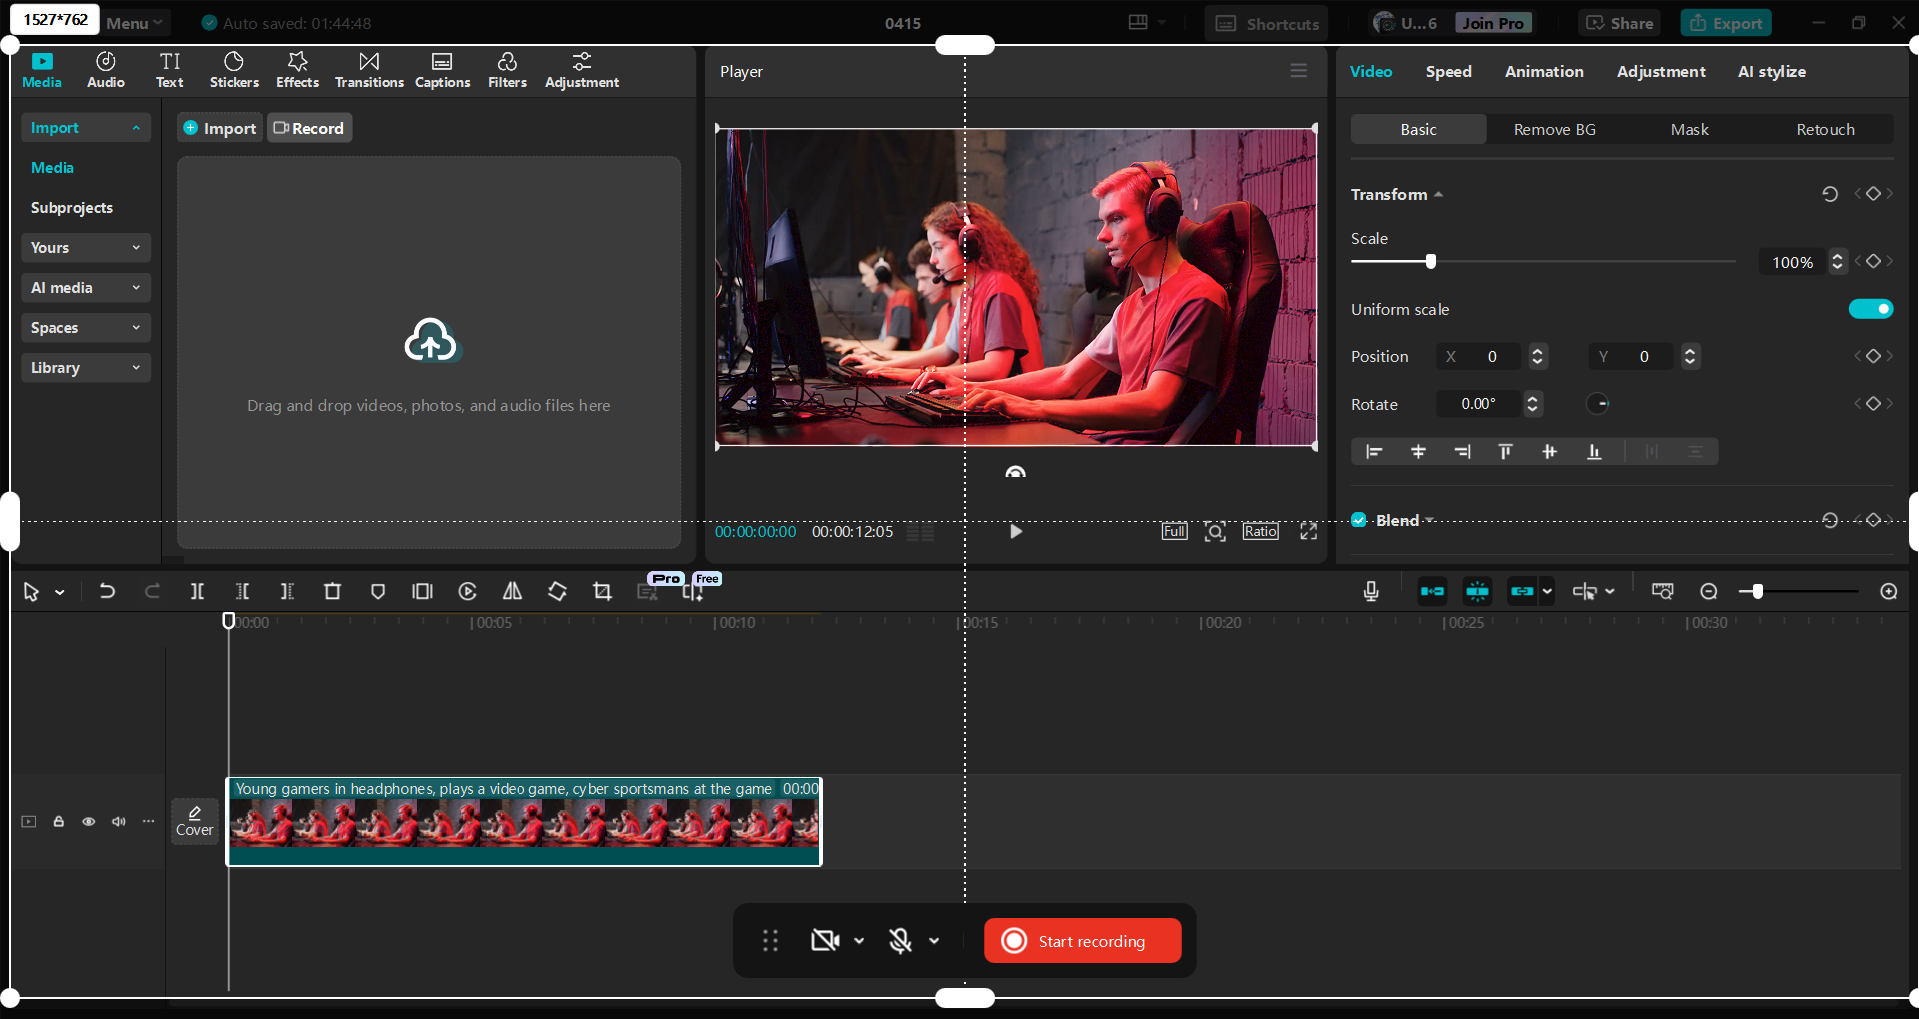Click the Start recording button
The height and width of the screenshot is (1019, 1919).
pos(1081,940)
